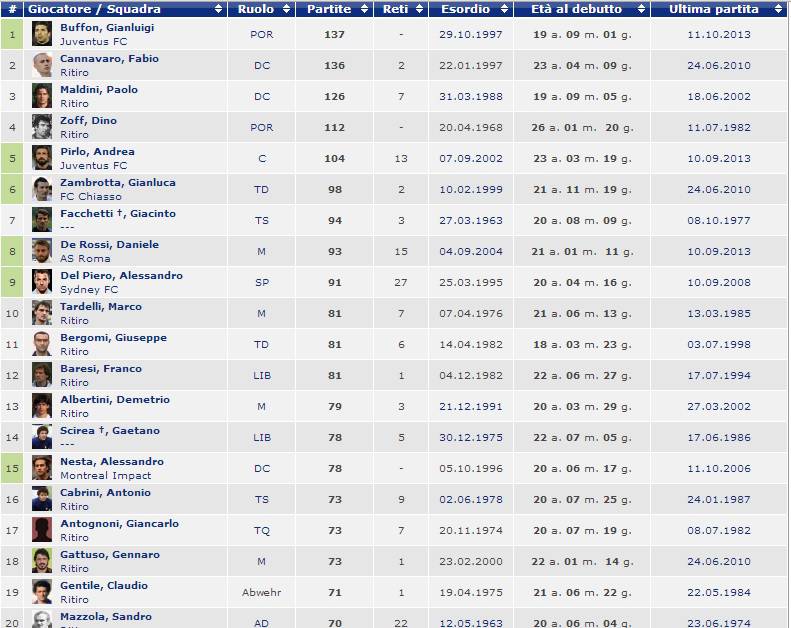The image size is (791, 628).
Task: Click the Juventus FC link under Buffon
Action: [93, 42]
